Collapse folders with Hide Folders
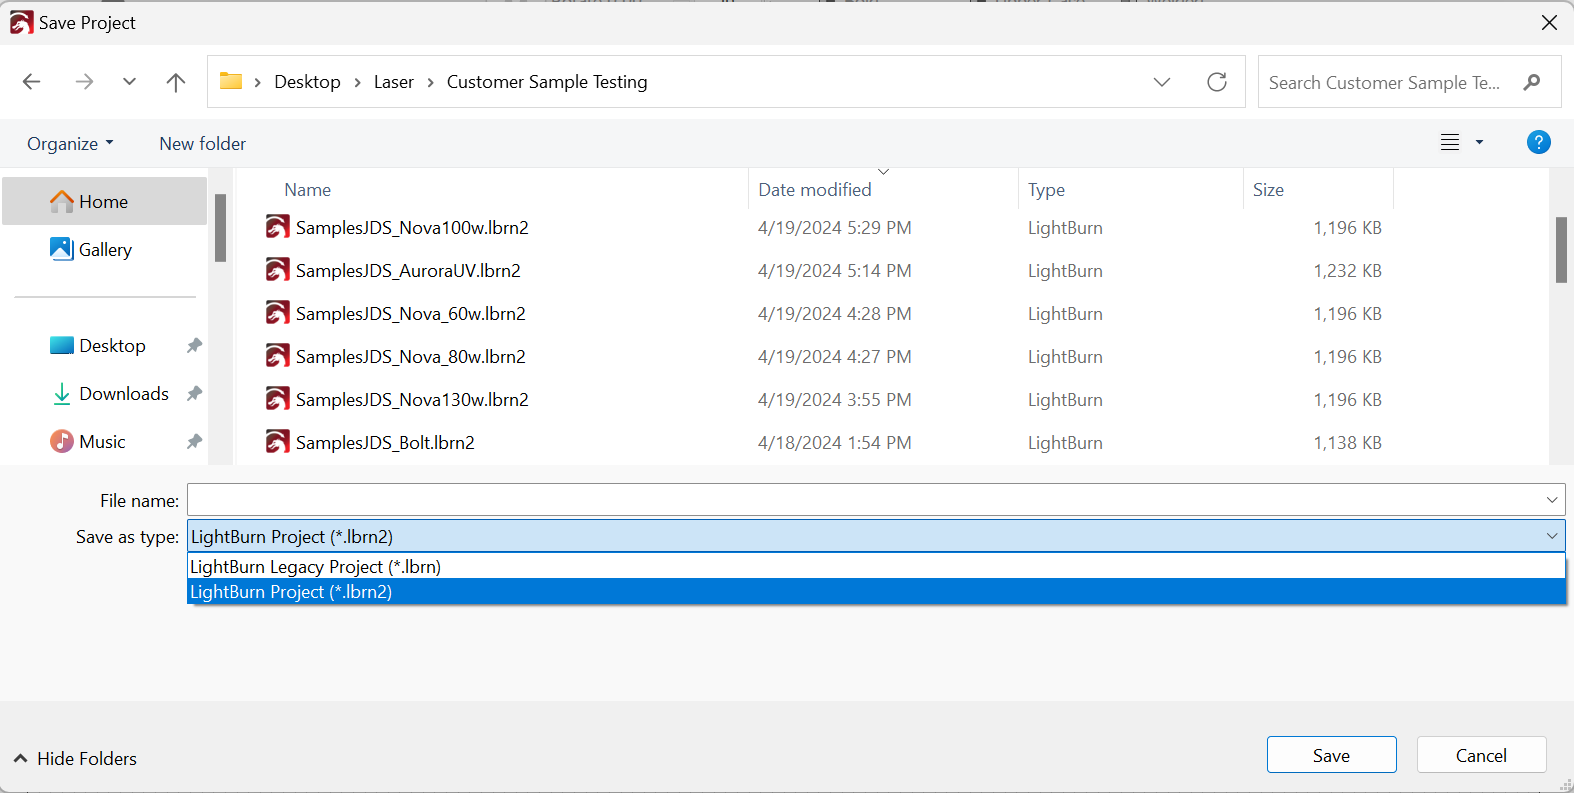This screenshot has height=793, width=1574. tap(76, 758)
